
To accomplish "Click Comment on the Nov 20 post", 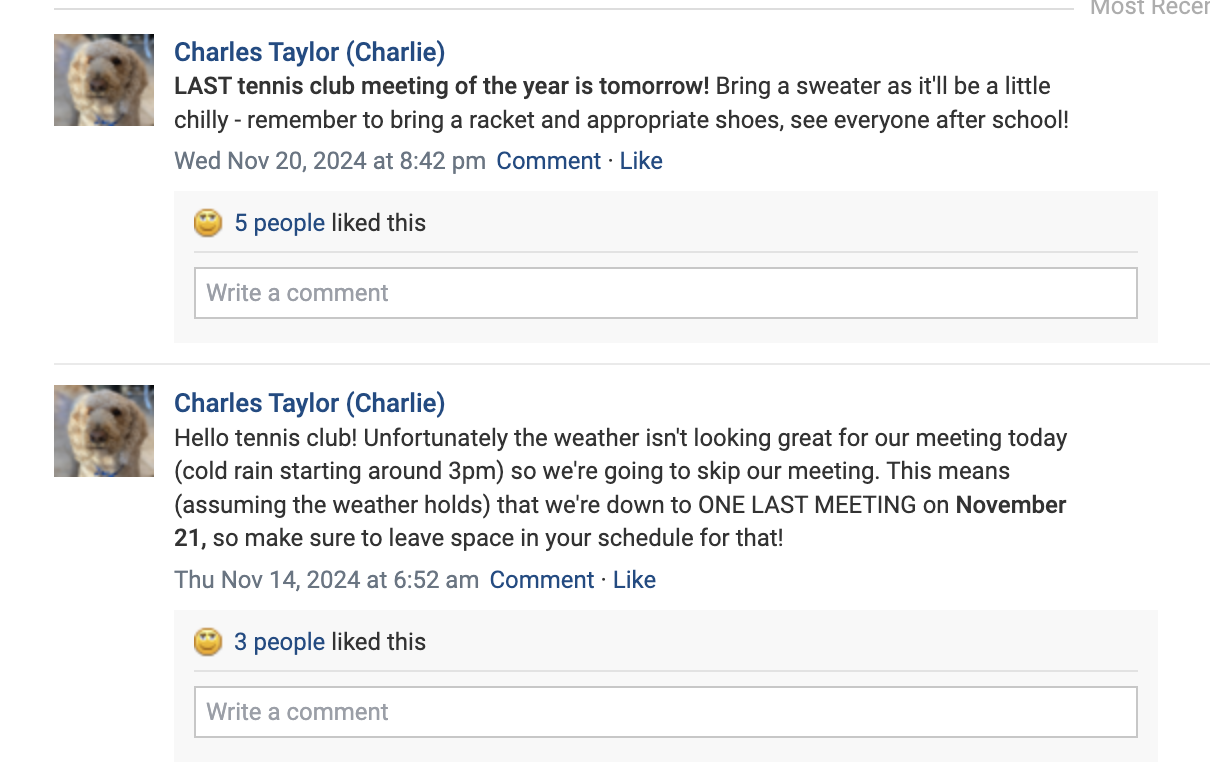I will (548, 161).
